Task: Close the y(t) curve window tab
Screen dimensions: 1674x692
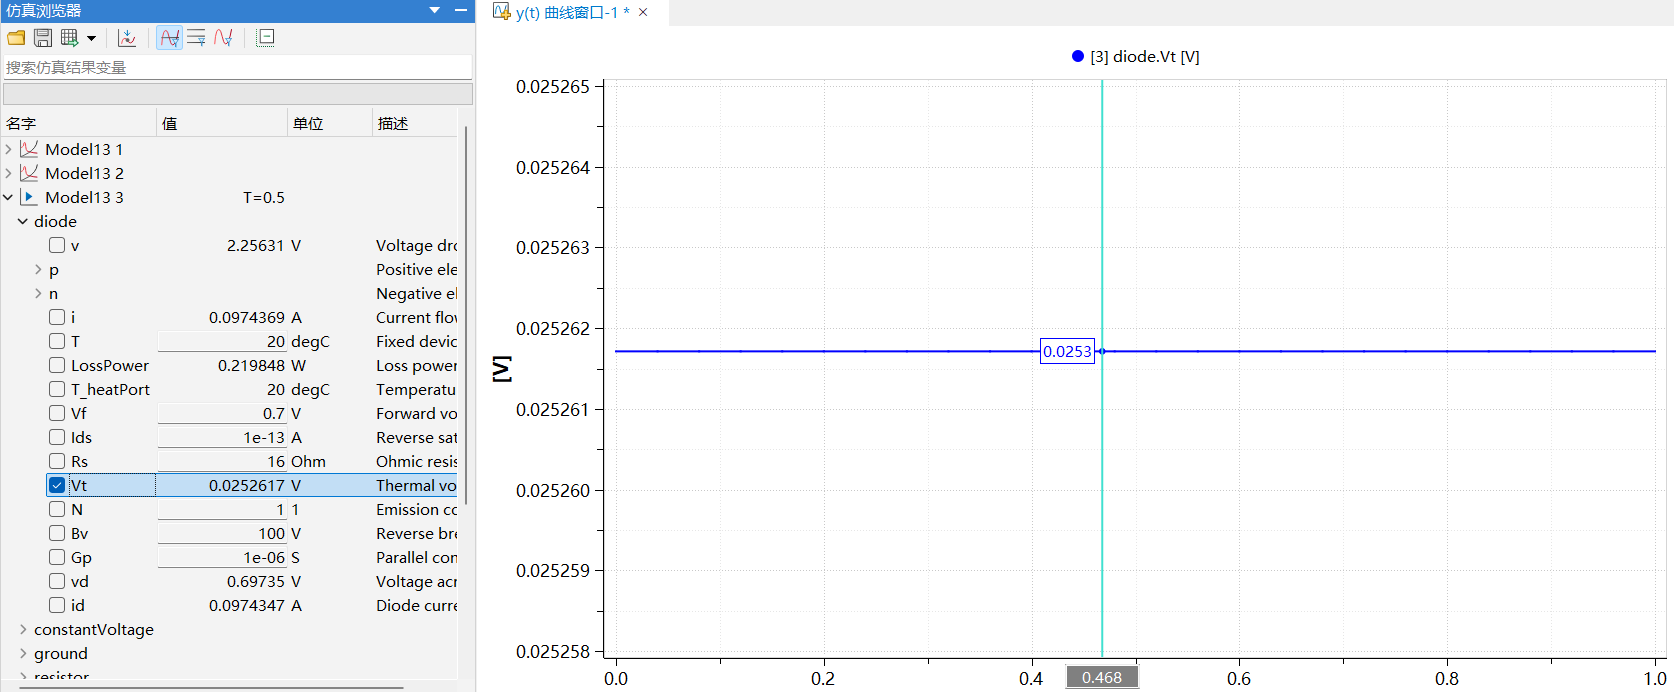Action: (x=643, y=12)
